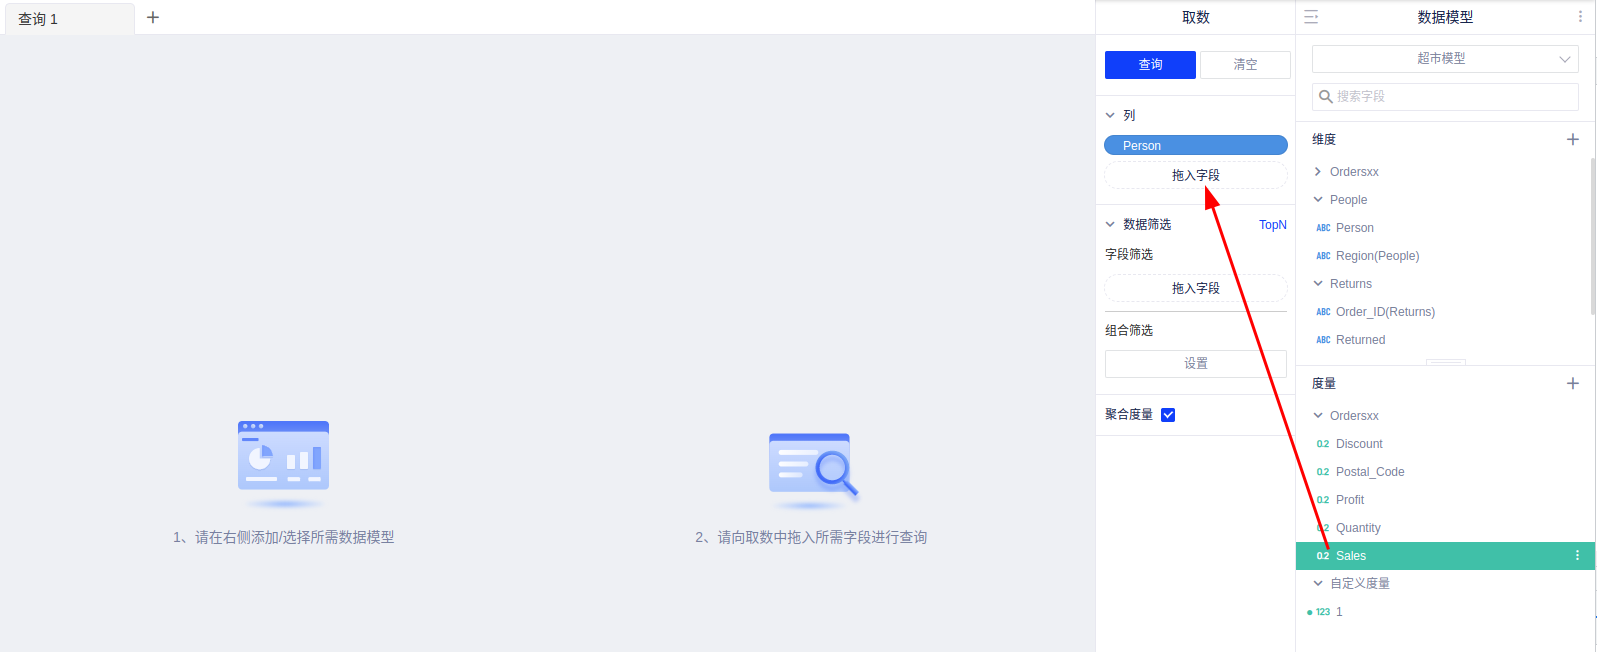Viewport: 1597px width, 652px height.
Task: Click the magnifier icon in field search
Action: (1325, 97)
